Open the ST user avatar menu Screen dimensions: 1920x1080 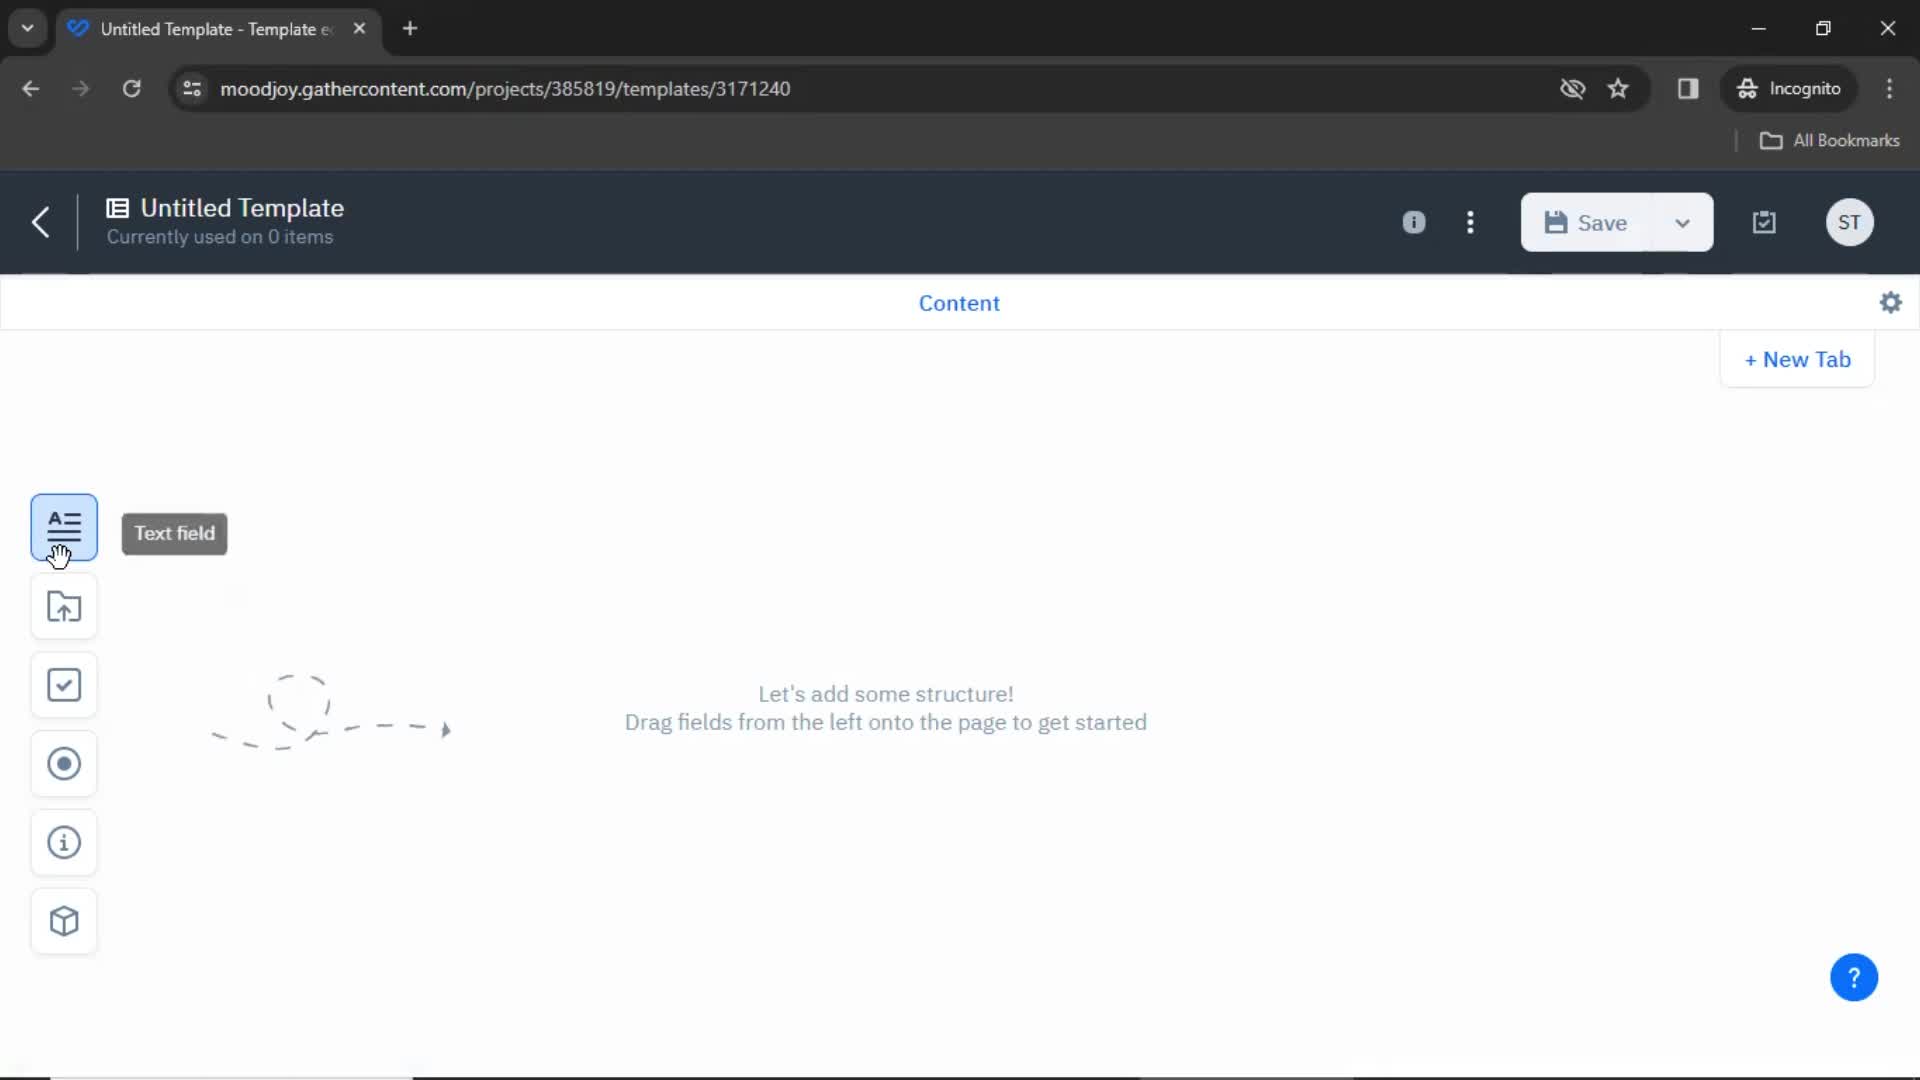tap(1849, 222)
